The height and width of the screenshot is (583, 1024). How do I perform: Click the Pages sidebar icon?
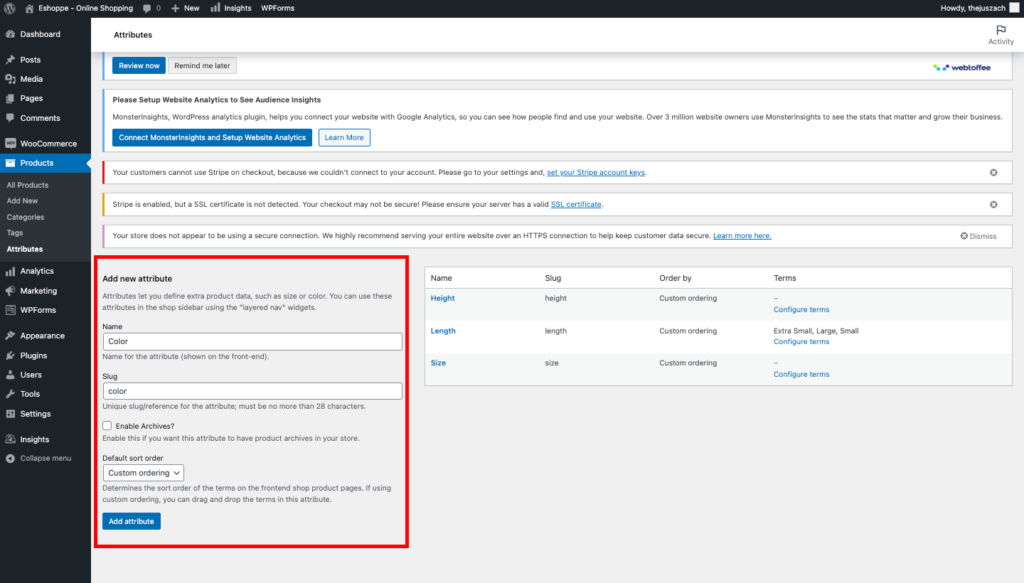pos(10,99)
